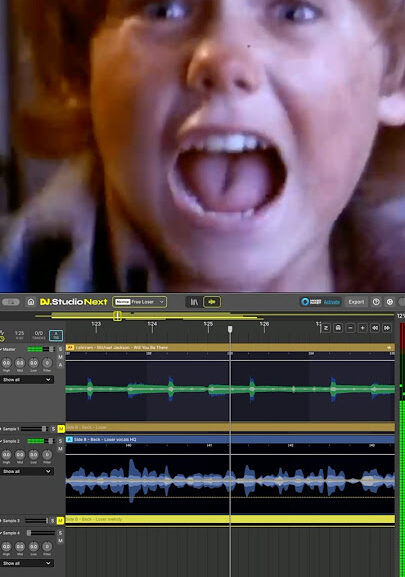The width and height of the screenshot is (405, 577).
Task: Unmute Sample 1 with yellow M button
Action: point(61,429)
